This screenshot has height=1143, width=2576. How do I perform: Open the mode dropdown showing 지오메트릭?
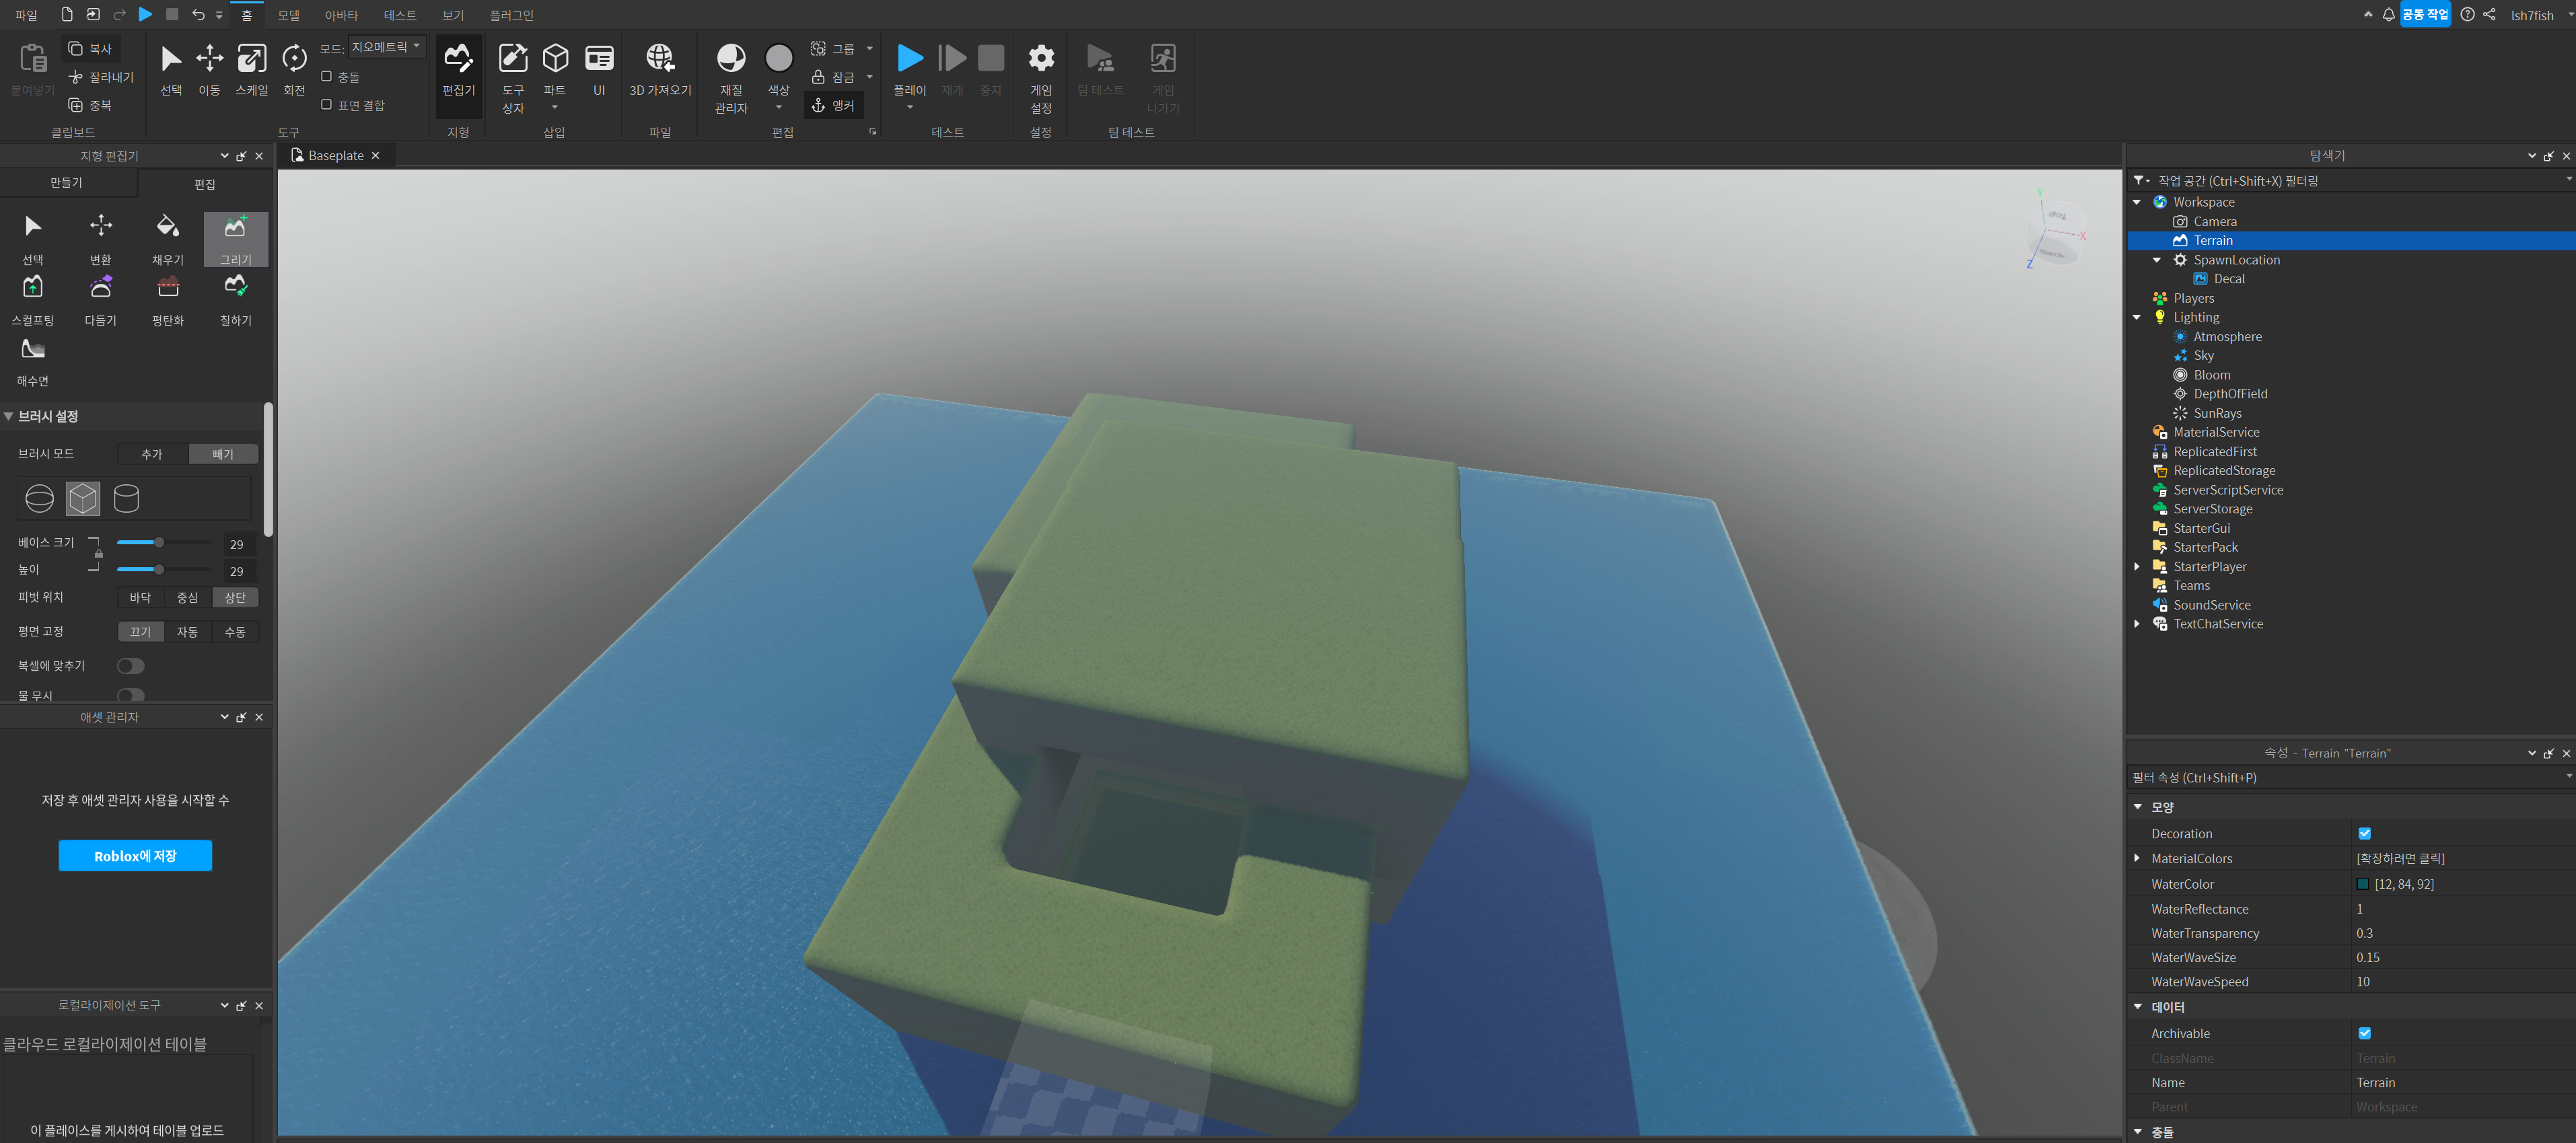coord(387,47)
